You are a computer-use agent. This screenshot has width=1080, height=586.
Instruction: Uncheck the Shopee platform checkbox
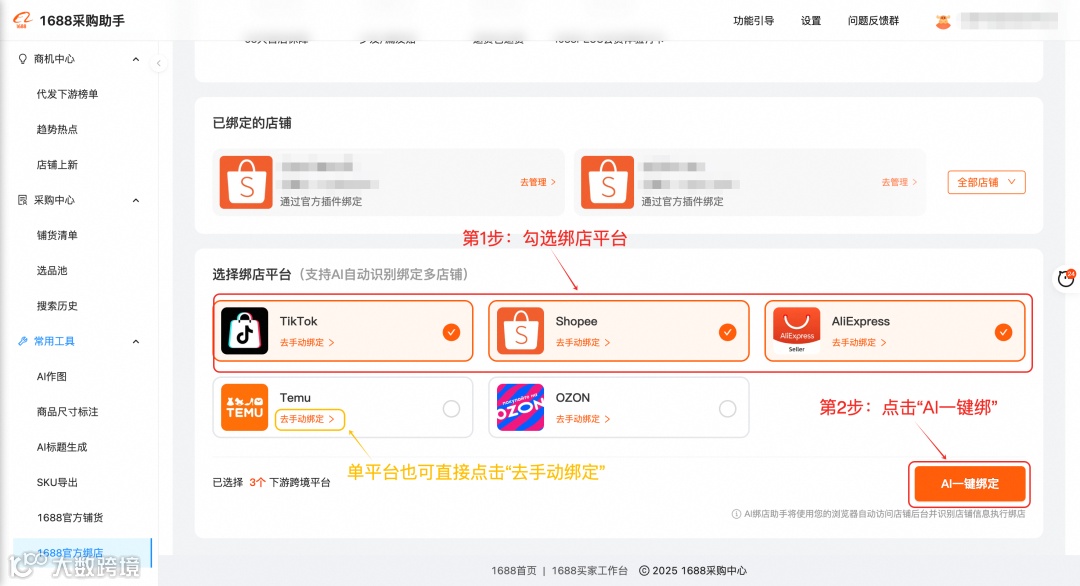click(727, 333)
